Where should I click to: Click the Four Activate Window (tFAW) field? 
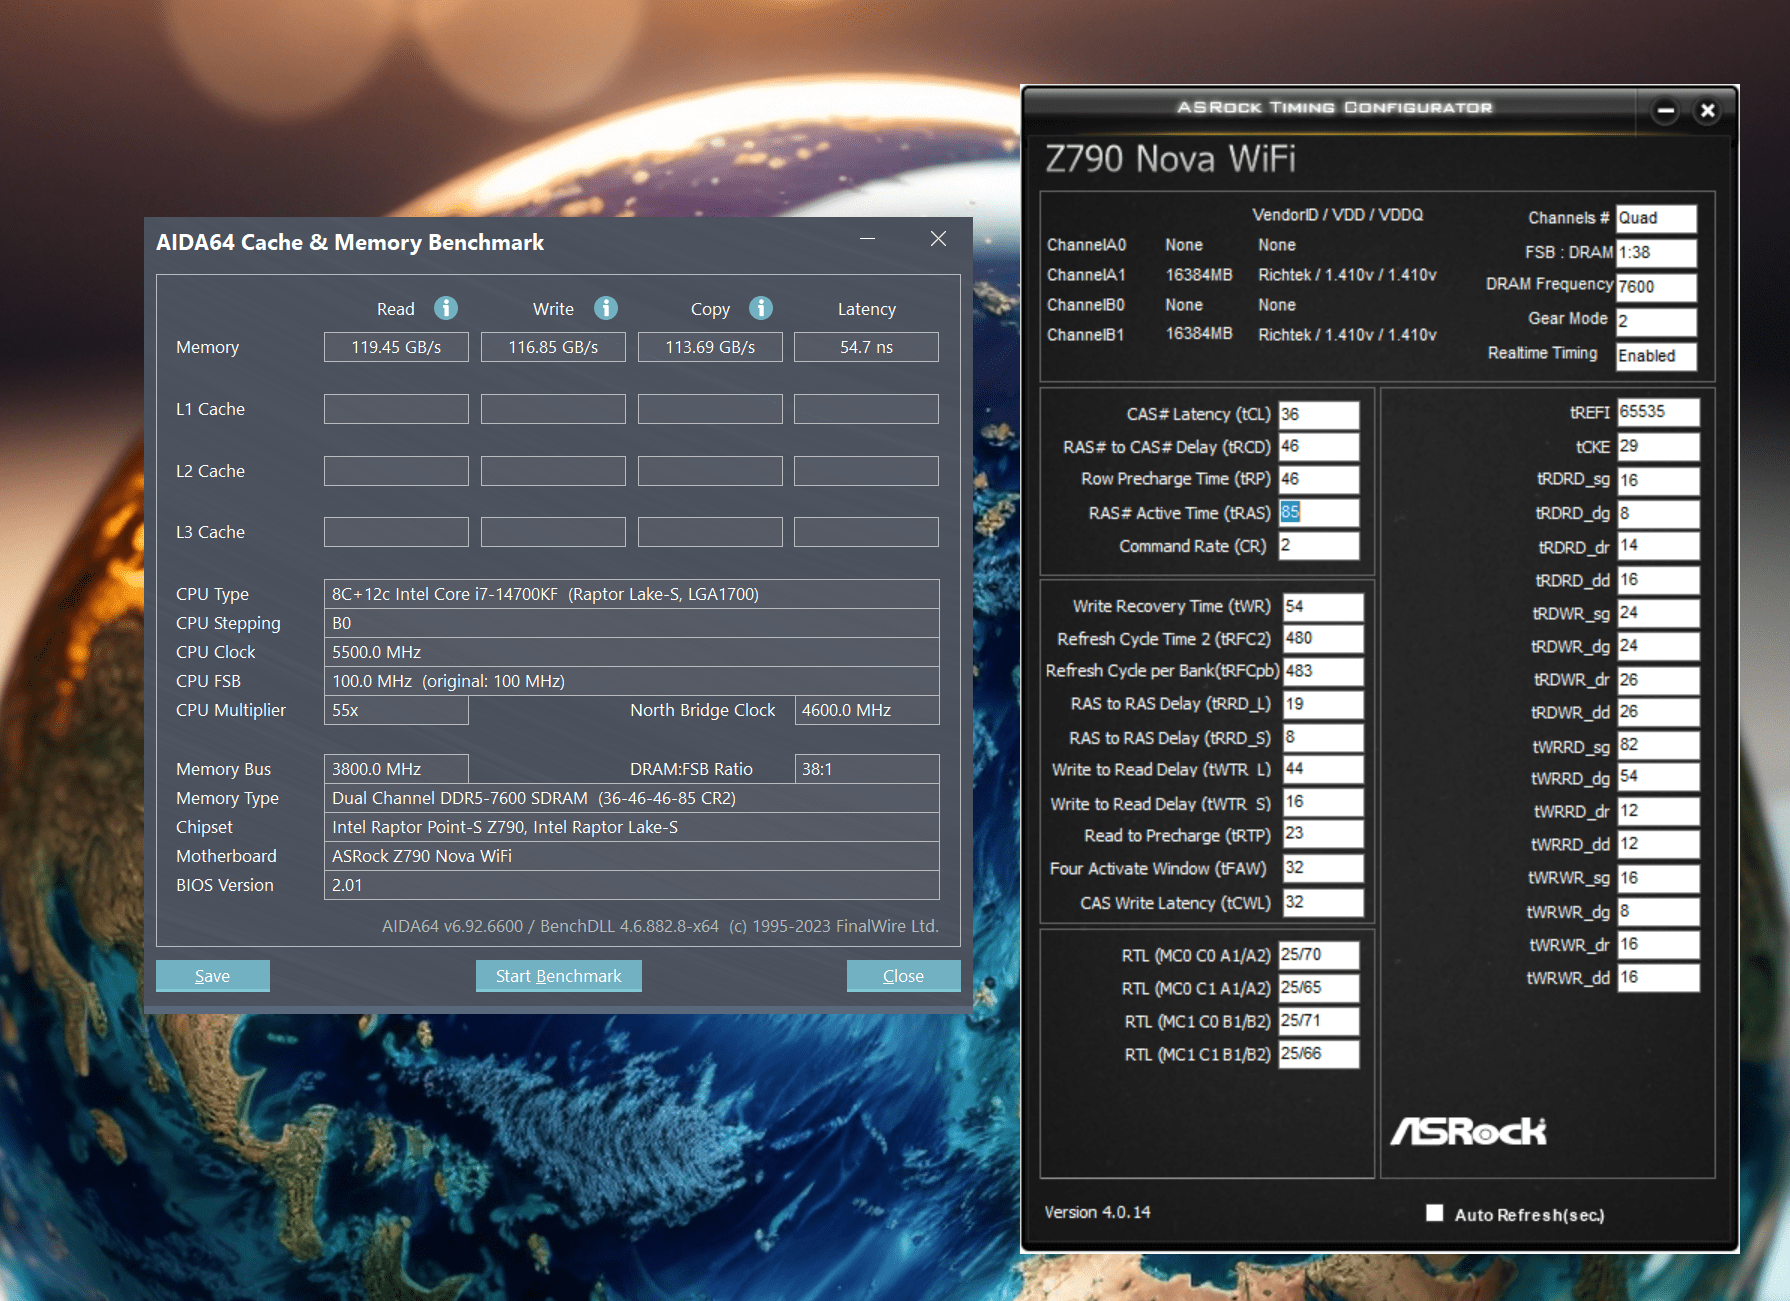coord(1323,868)
